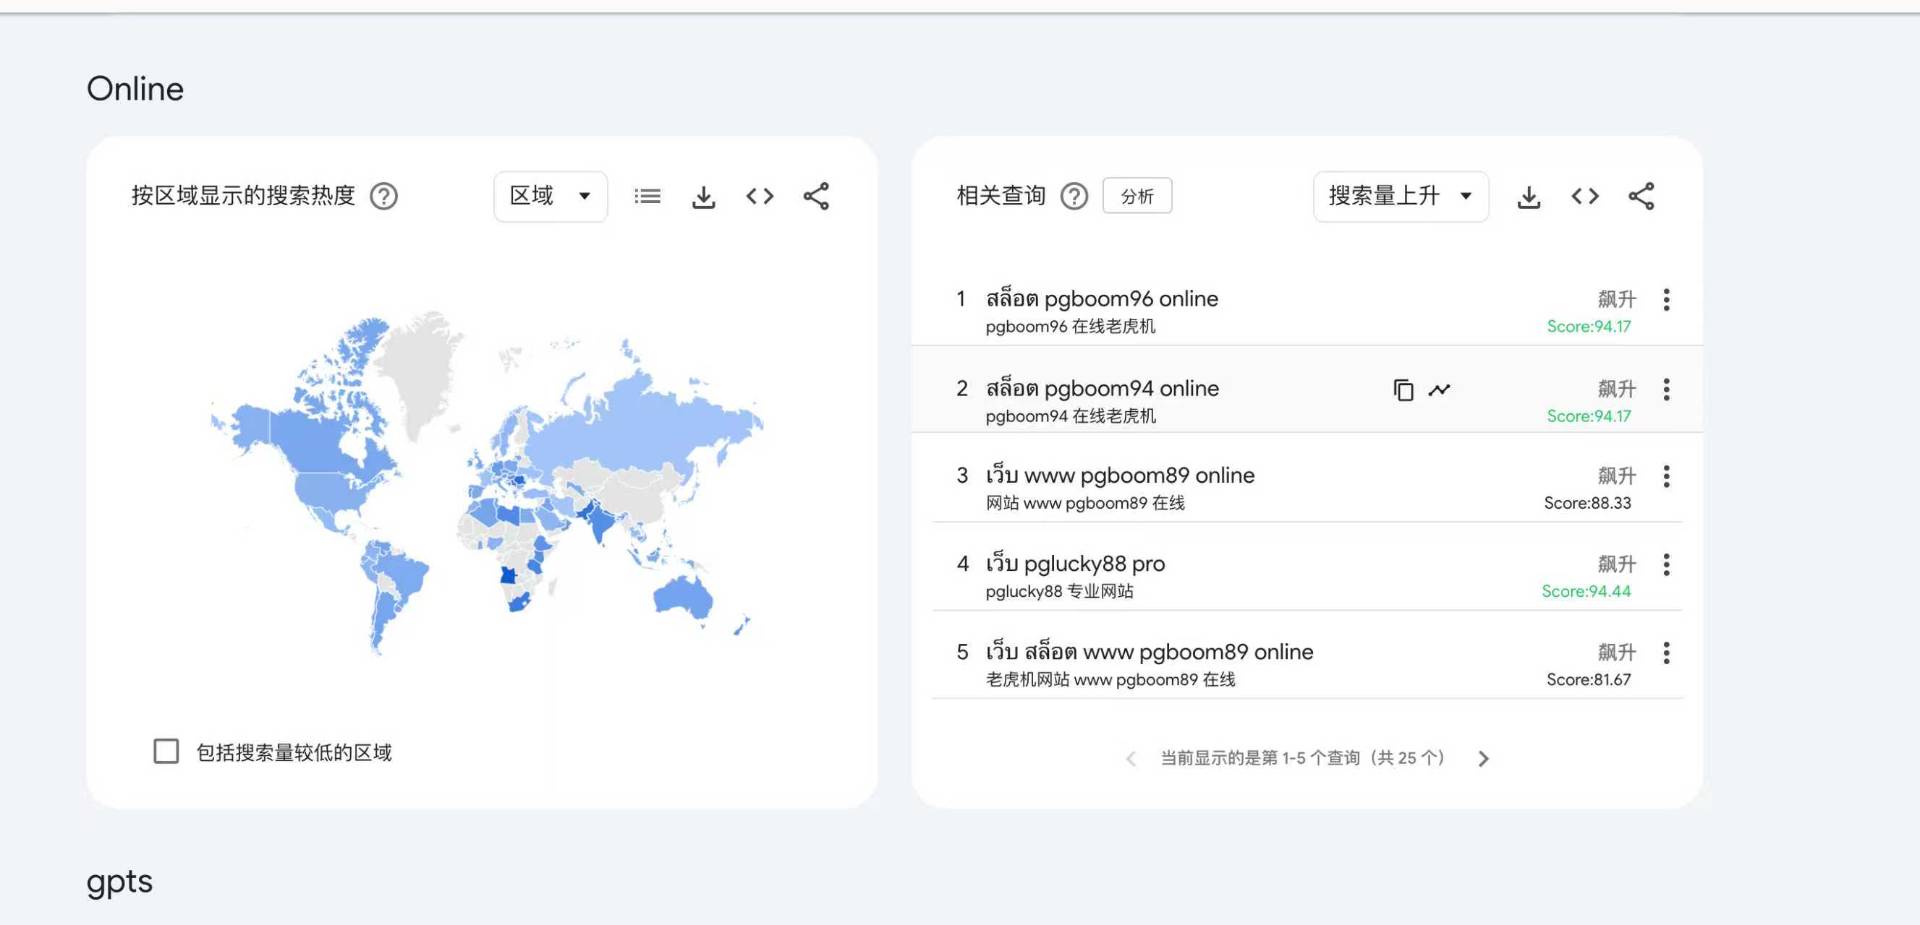Copy the pgboom94 online query text
1920x925 pixels.
[x=1403, y=389]
